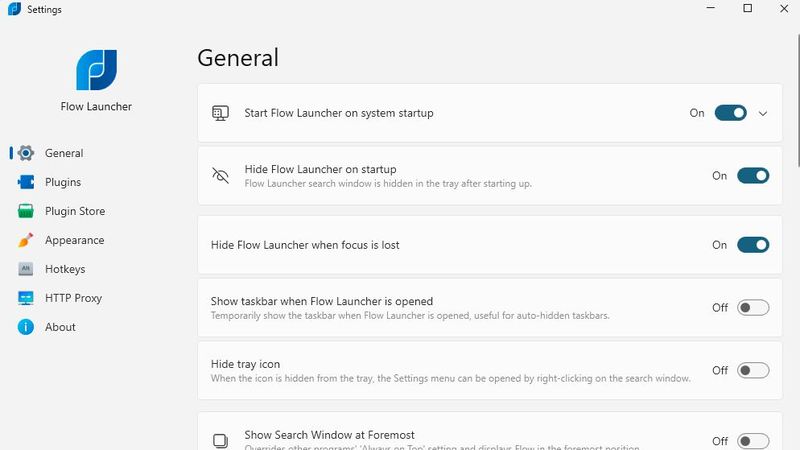Click the vertical scrollbar thumb
This screenshot has height=450, width=800.
point(798,99)
